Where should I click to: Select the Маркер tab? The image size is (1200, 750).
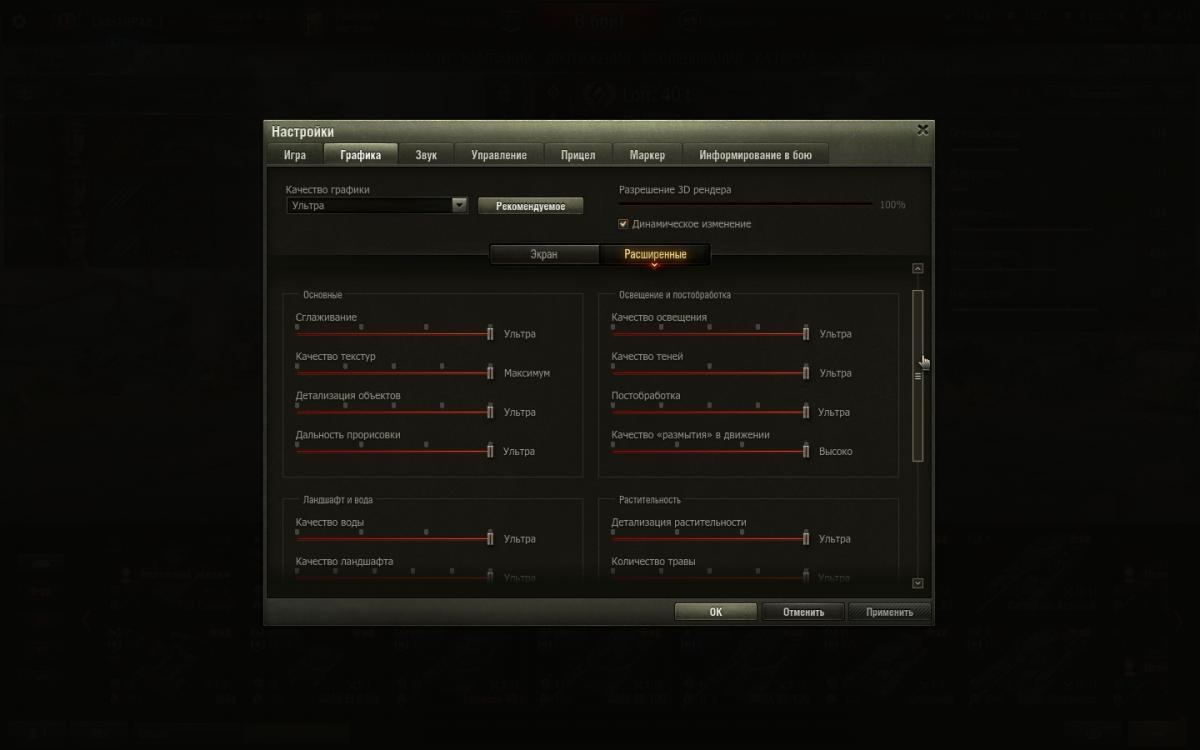click(x=647, y=154)
